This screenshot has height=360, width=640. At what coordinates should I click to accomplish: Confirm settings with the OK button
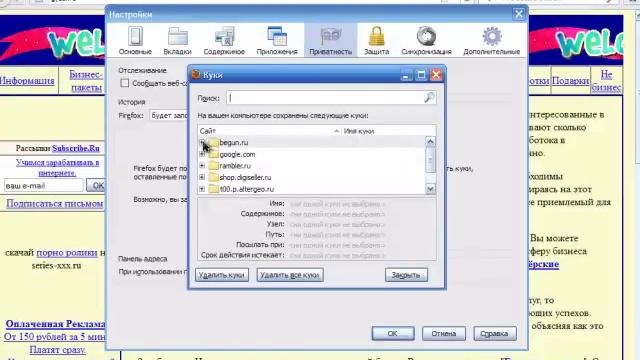(393, 333)
